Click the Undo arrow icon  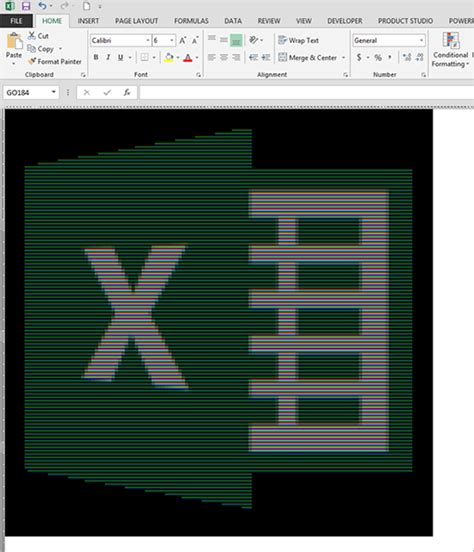[x=43, y=6]
